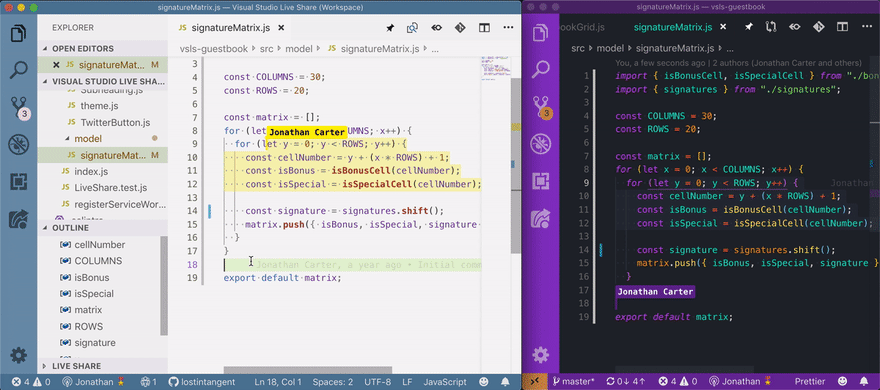Split the left window editor
Screen dimensions: 880x390
pyautogui.click(x=484, y=28)
